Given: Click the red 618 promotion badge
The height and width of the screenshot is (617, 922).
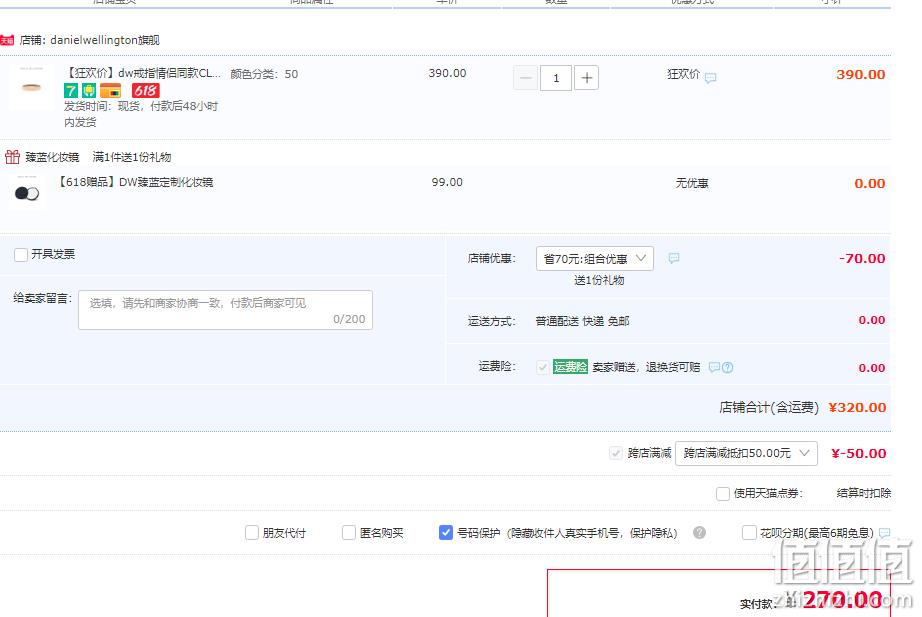Looking at the screenshot, I should point(145,91).
